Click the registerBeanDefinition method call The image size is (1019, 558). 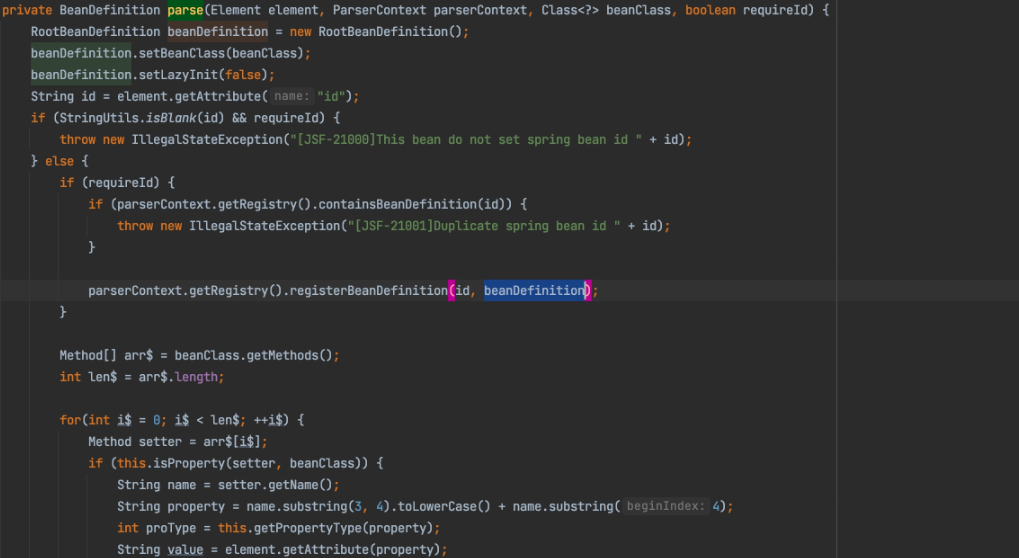[x=368, y=290]
